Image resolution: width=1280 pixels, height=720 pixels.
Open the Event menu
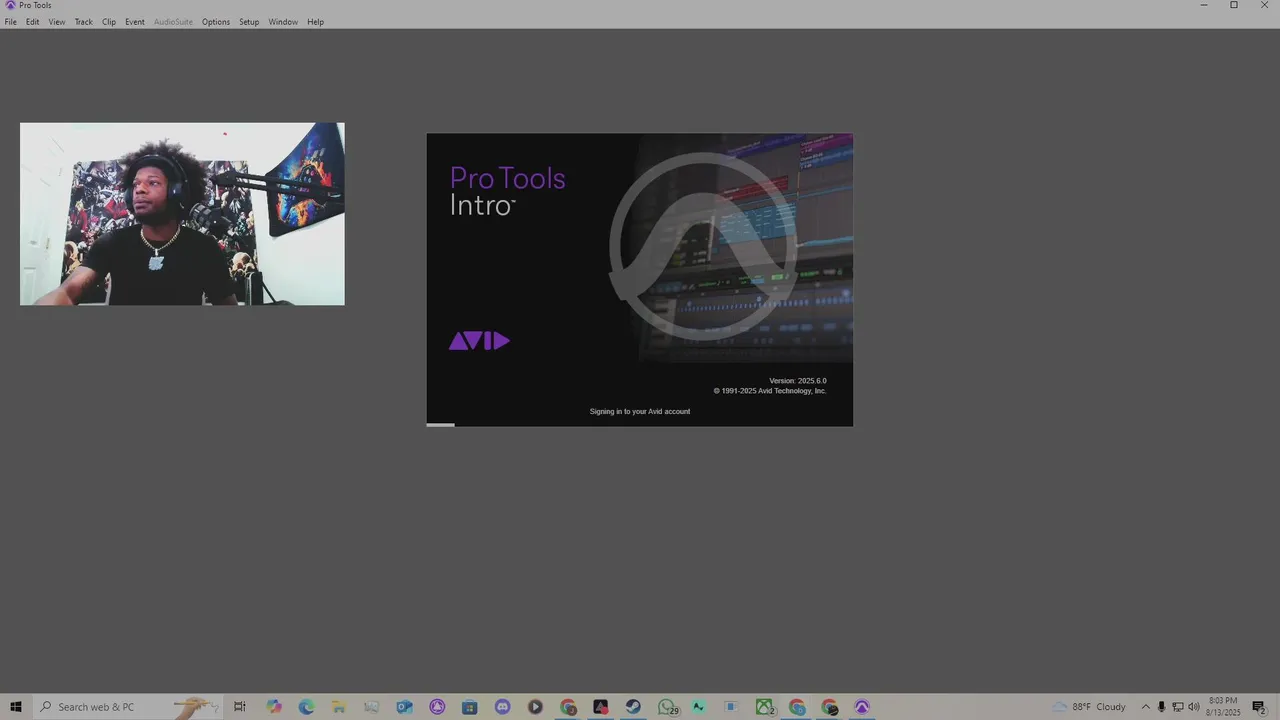point(135,22)
